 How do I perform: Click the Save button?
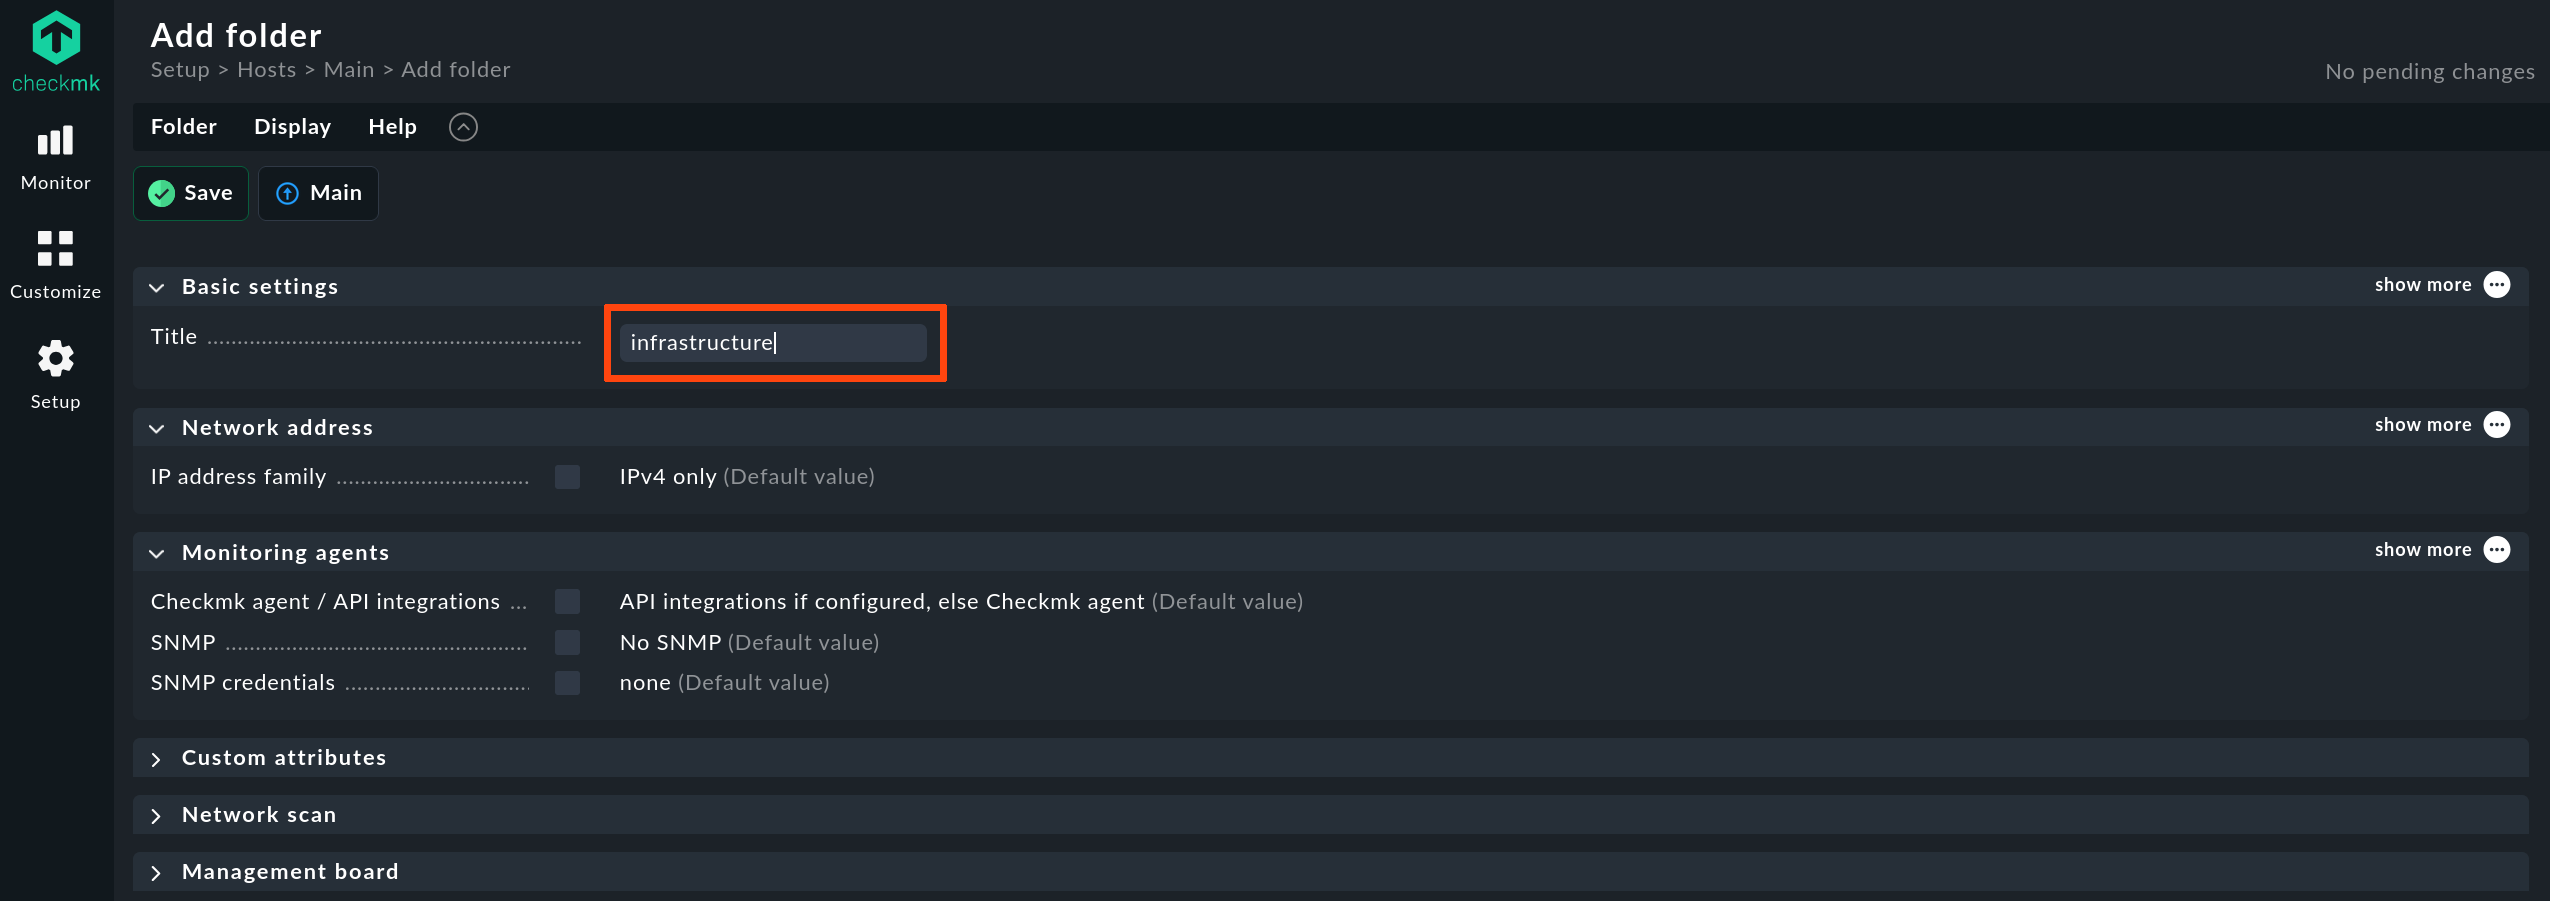[191, 193]
